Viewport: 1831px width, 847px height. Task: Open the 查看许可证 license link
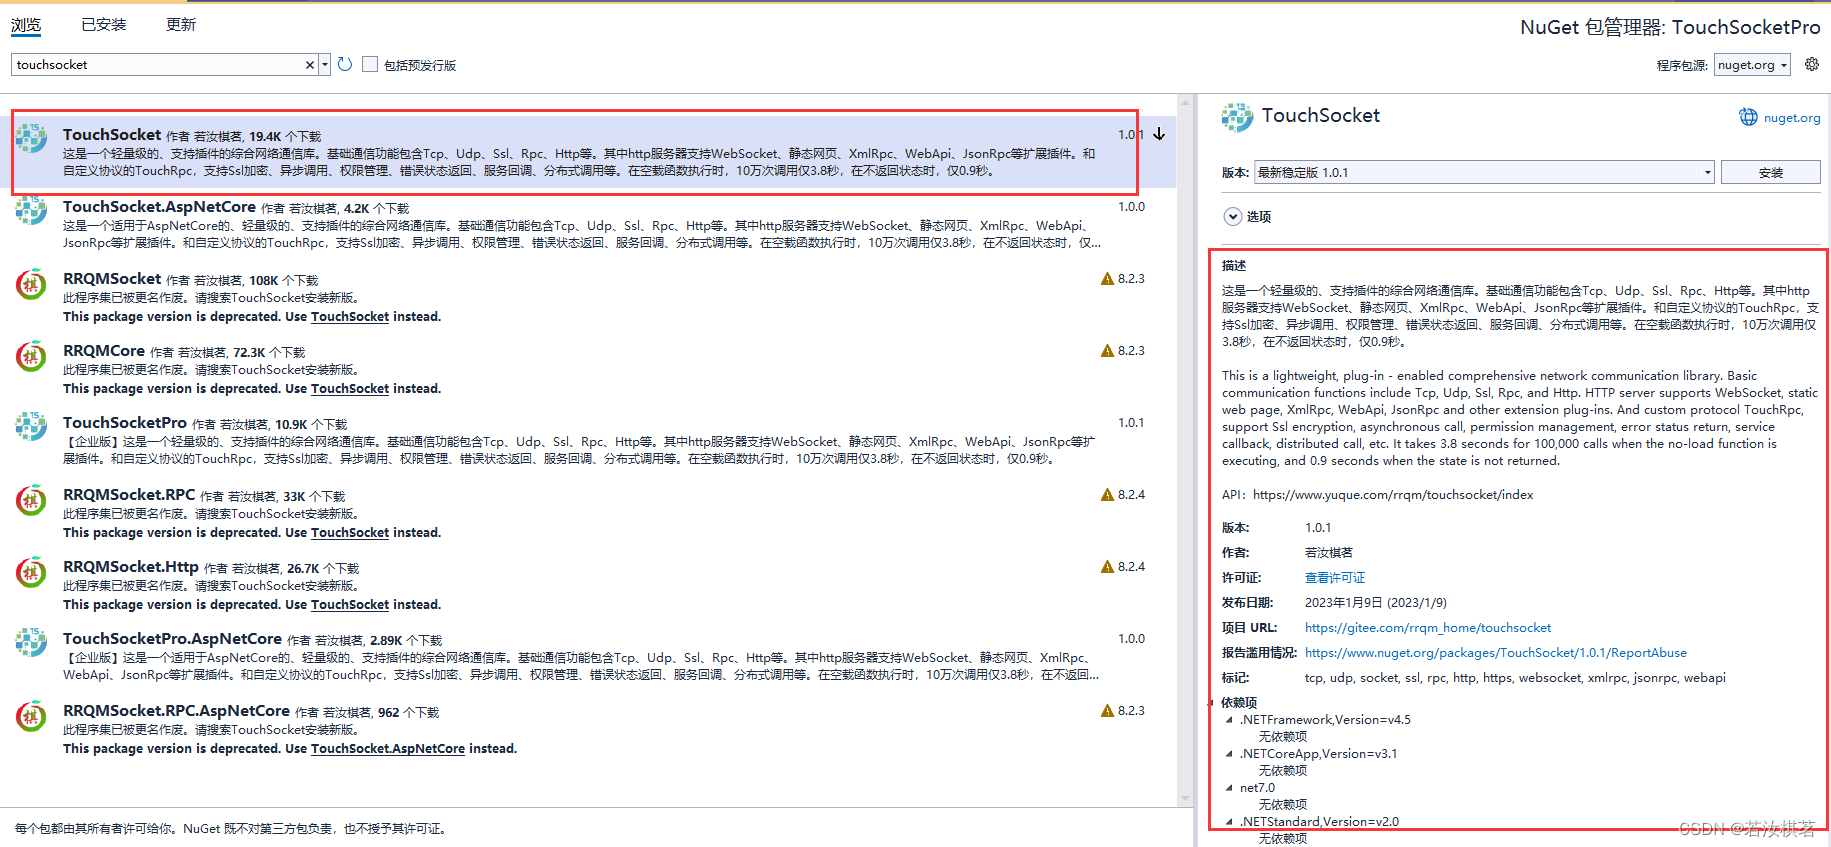click(1335, 578)
